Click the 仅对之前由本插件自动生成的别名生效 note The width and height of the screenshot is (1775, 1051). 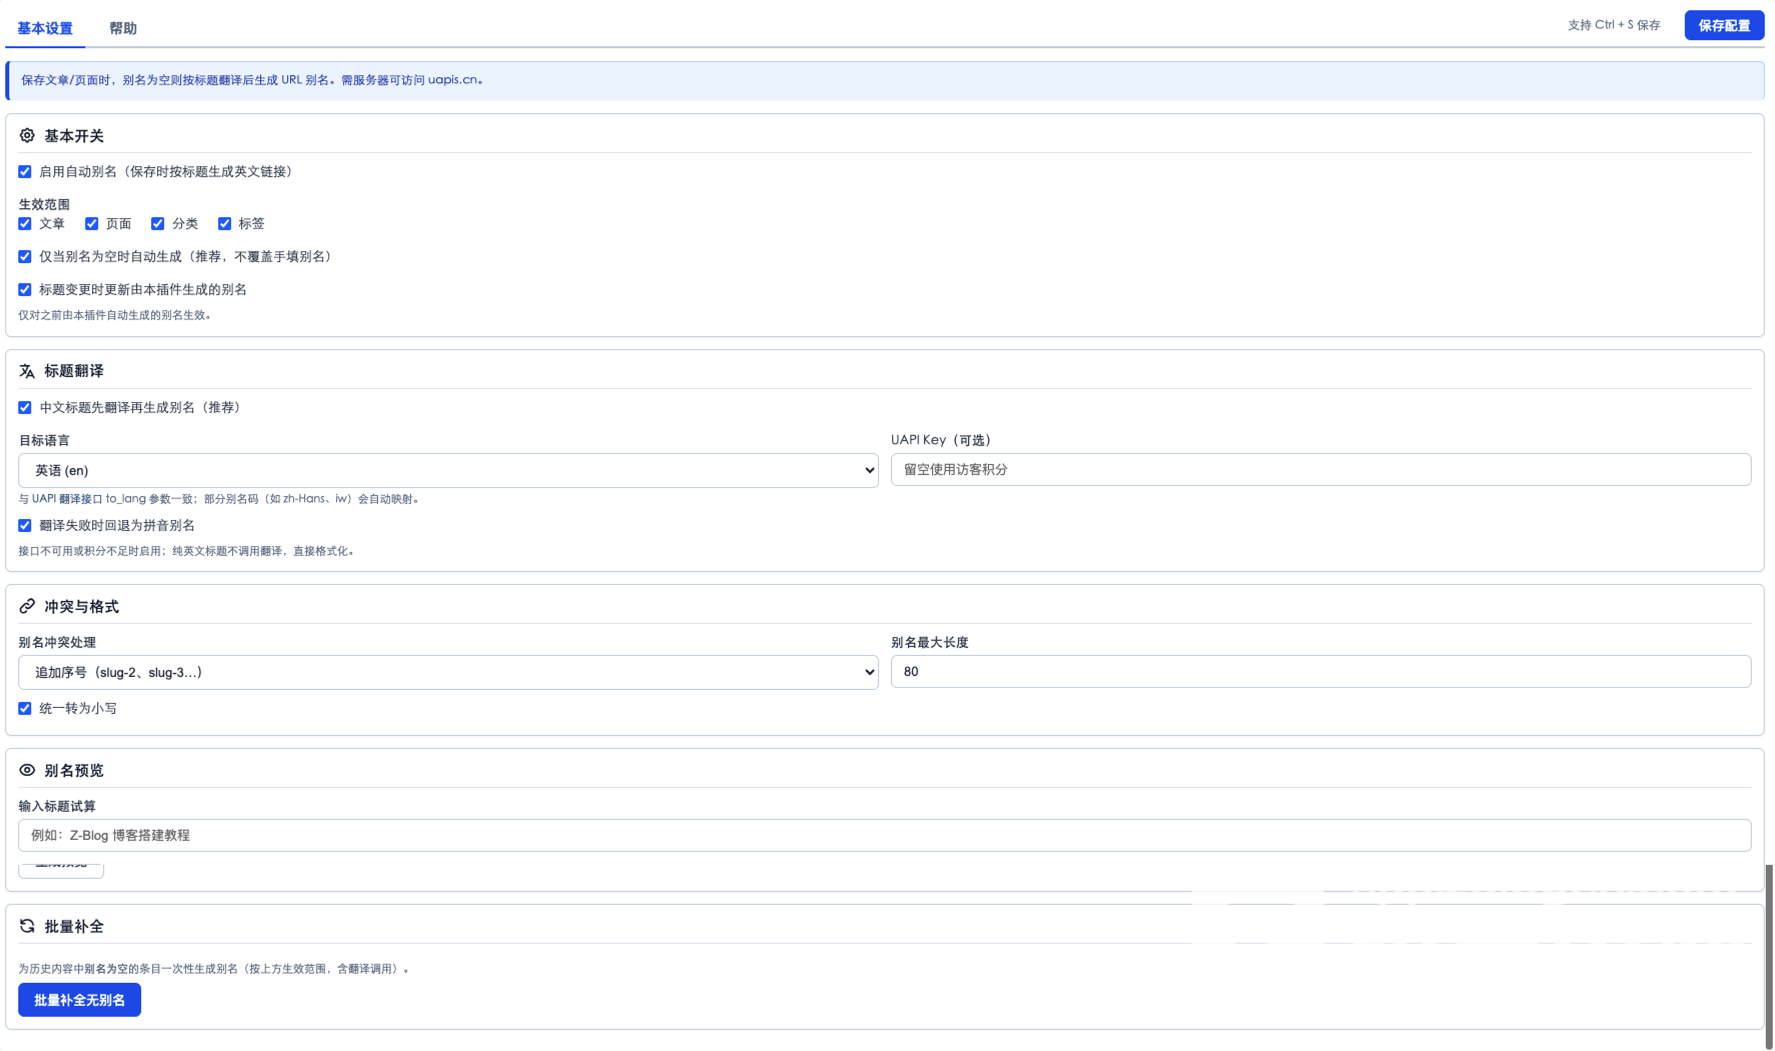[x=115, y=315]
